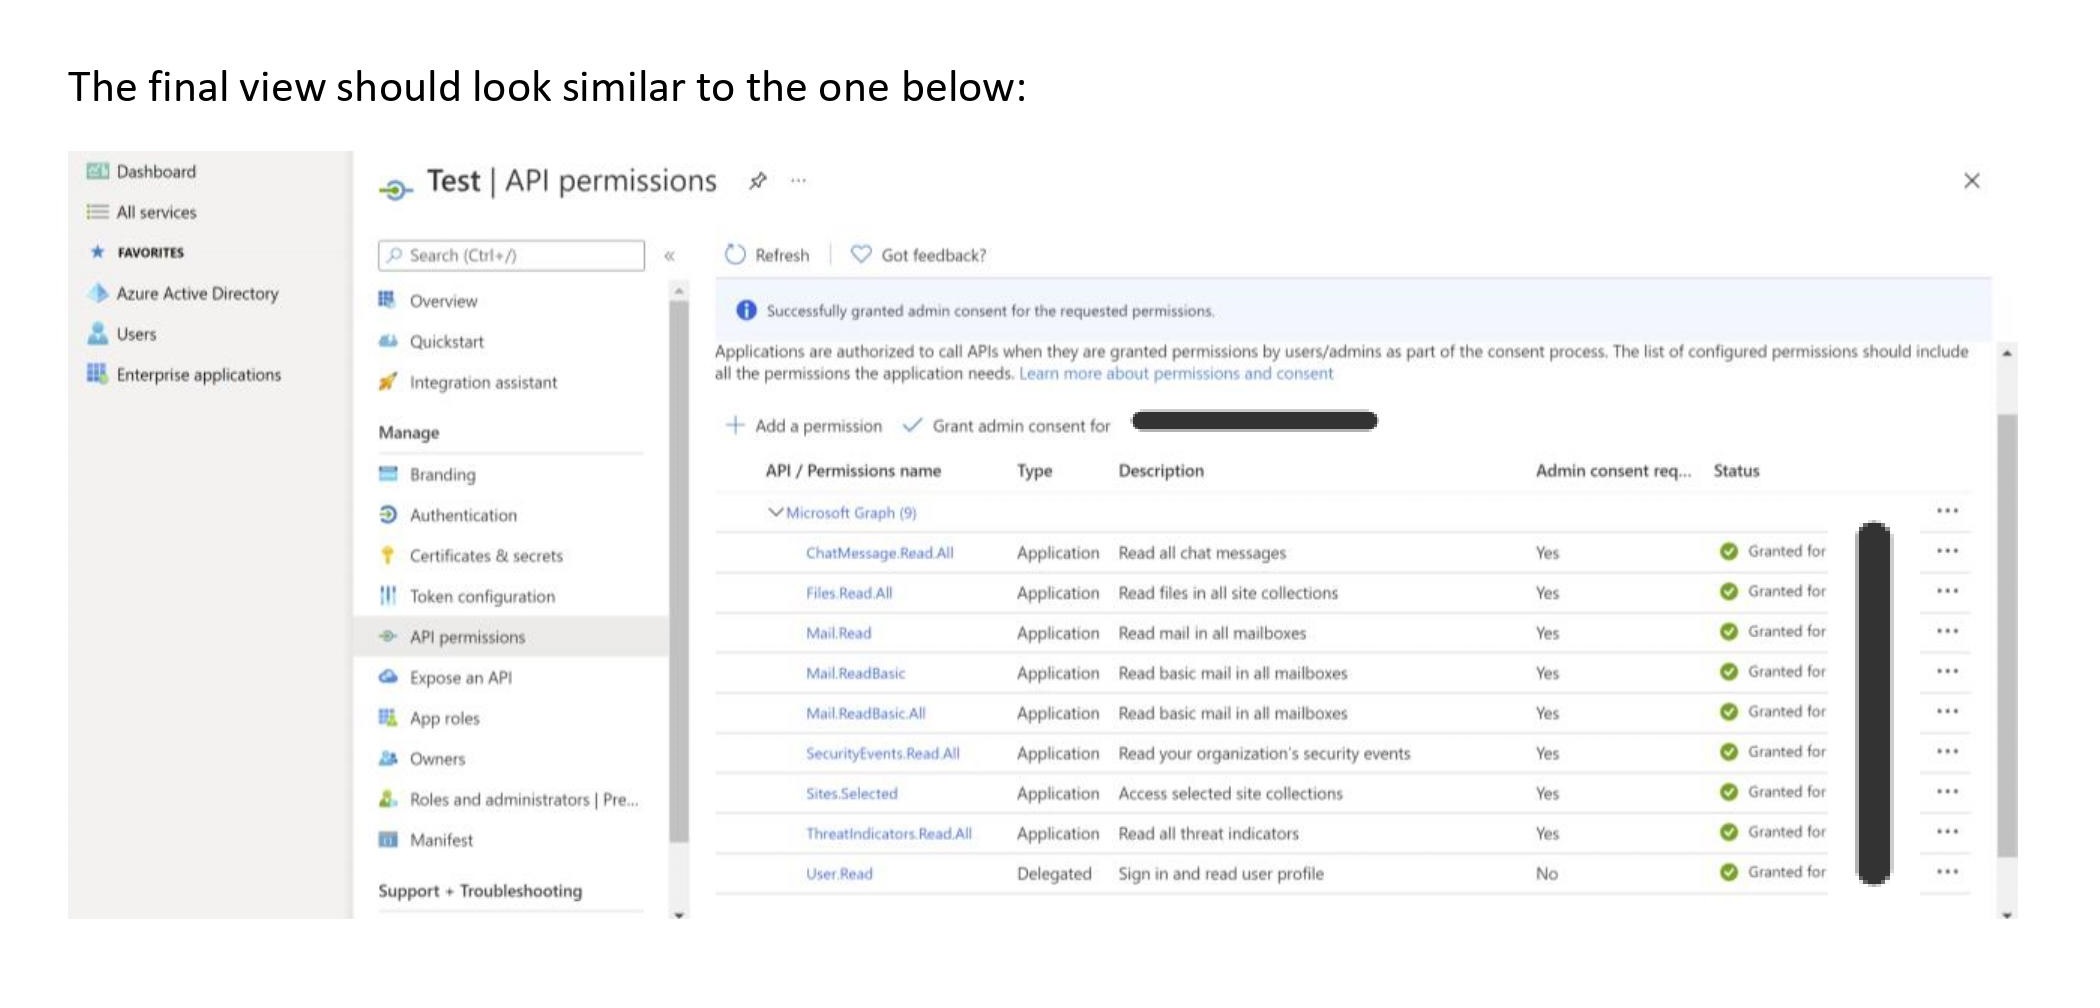The height and width of the screenshot is (1008, 2100).
Task: Click the permissions pane vertical scrollbar
Action: point(2006,635)
